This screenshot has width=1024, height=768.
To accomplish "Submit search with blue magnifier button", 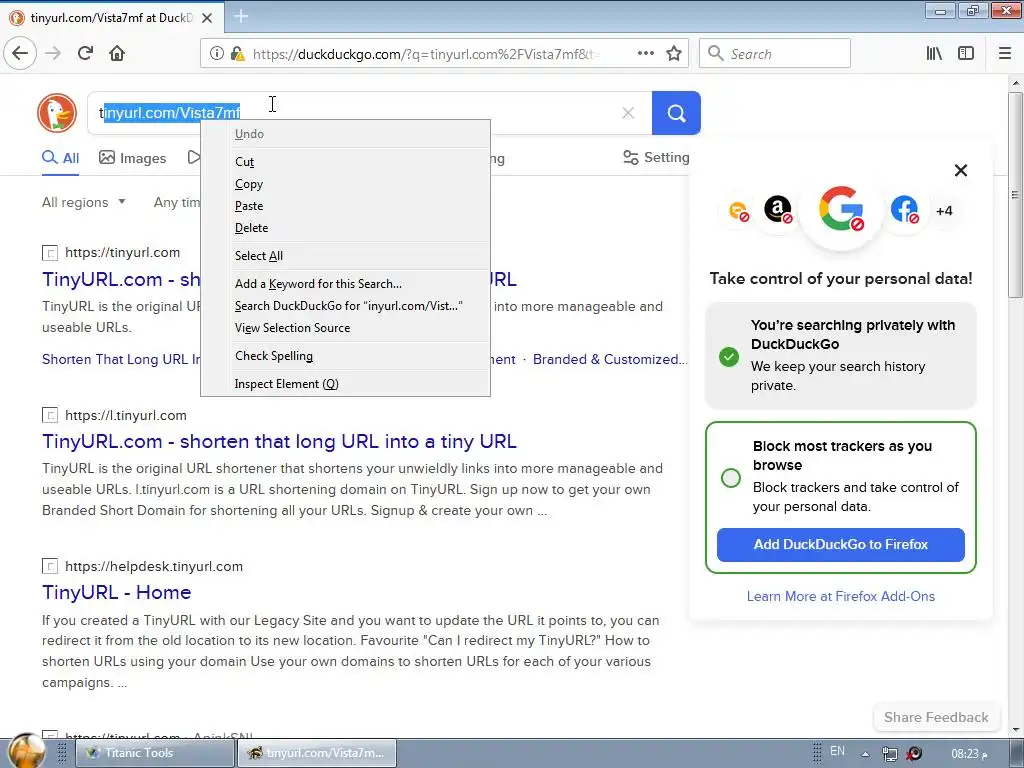I will point(676,113).
